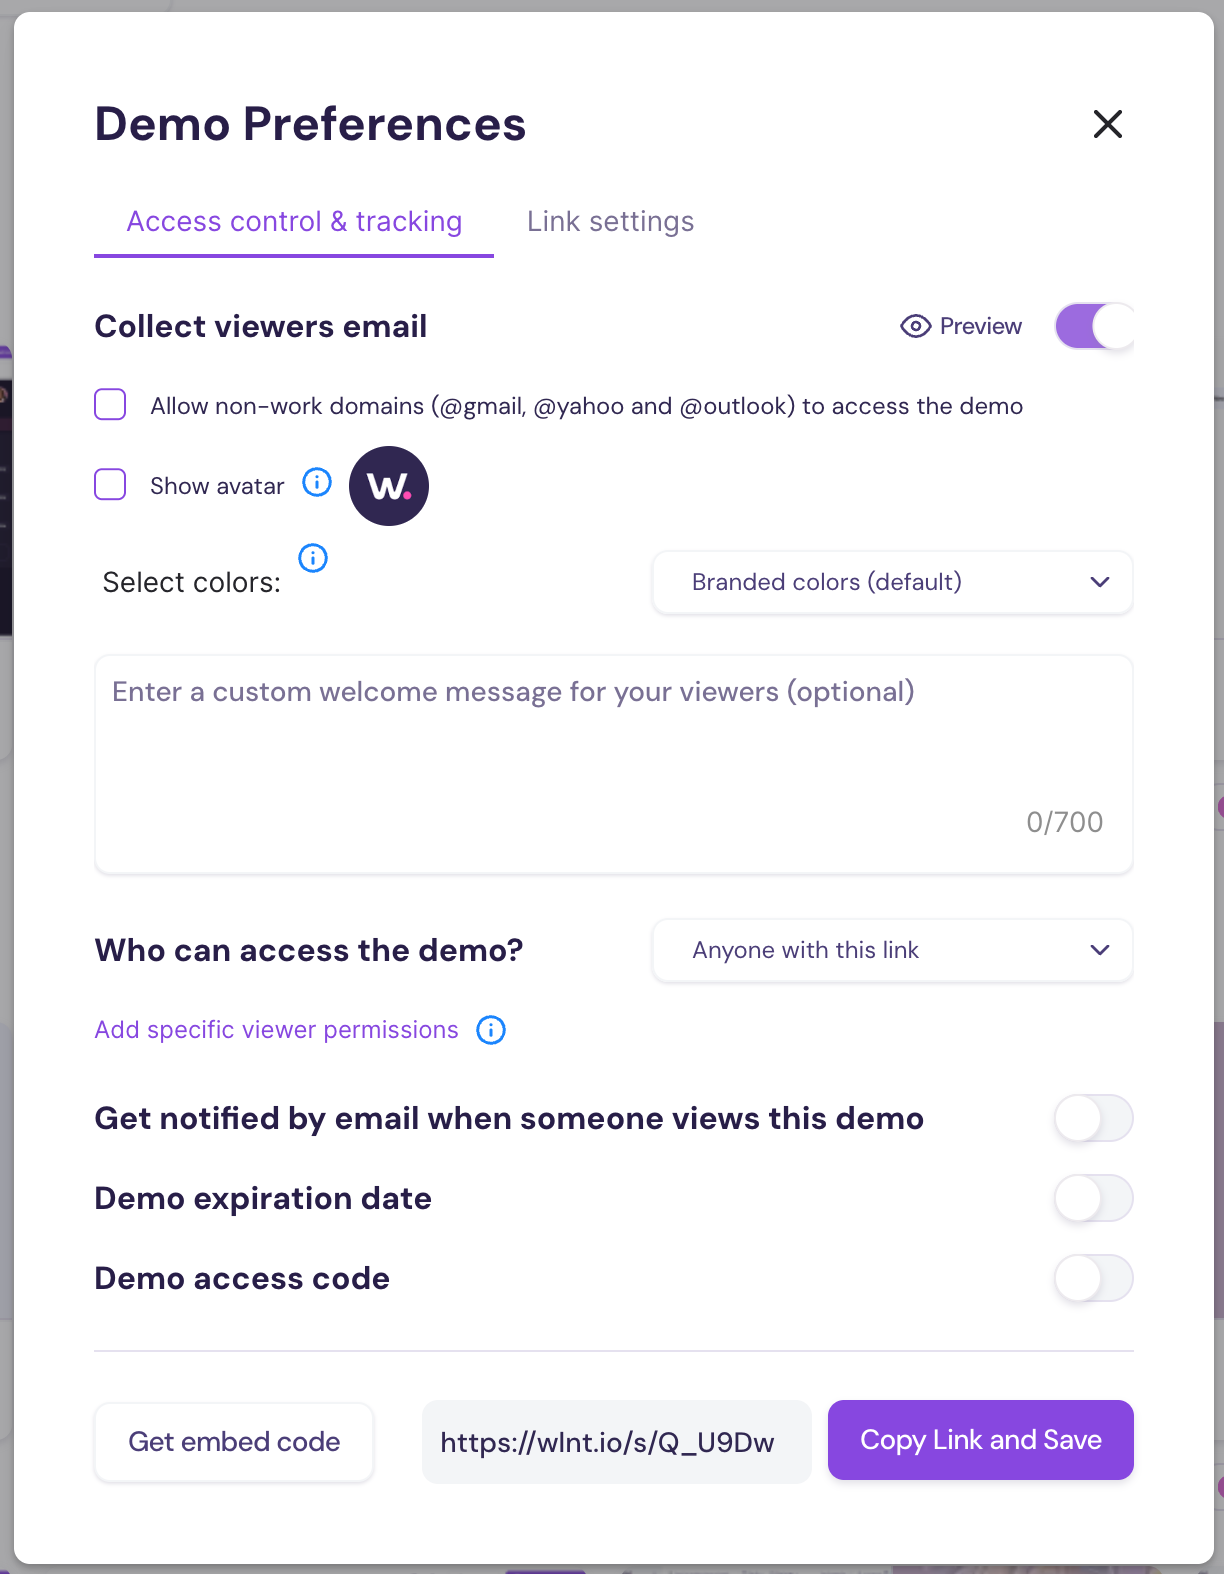Viewport: 1224px width, 1574px height.
Task: Click the info icon beside Show avatar
Action: [x=317, y=483]
